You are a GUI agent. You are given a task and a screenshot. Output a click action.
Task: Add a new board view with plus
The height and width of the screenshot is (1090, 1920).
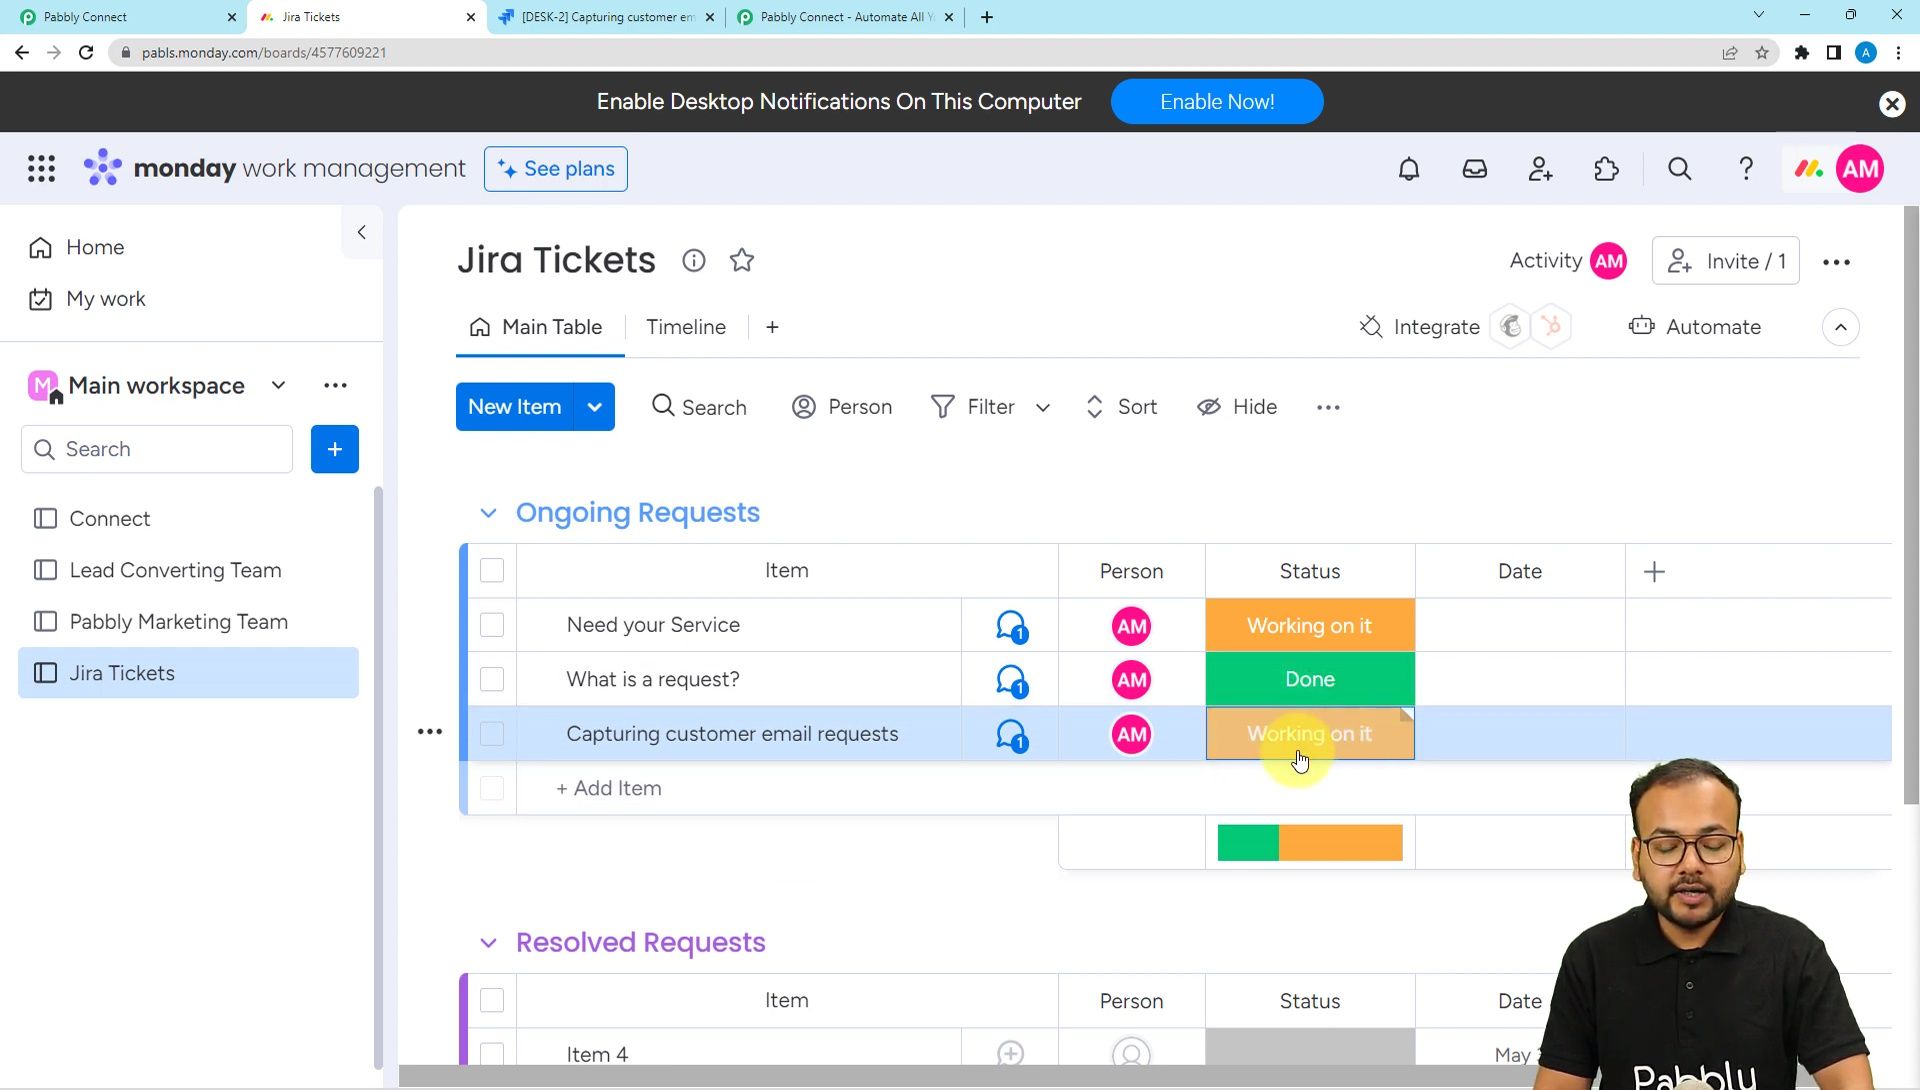(772, 327)
